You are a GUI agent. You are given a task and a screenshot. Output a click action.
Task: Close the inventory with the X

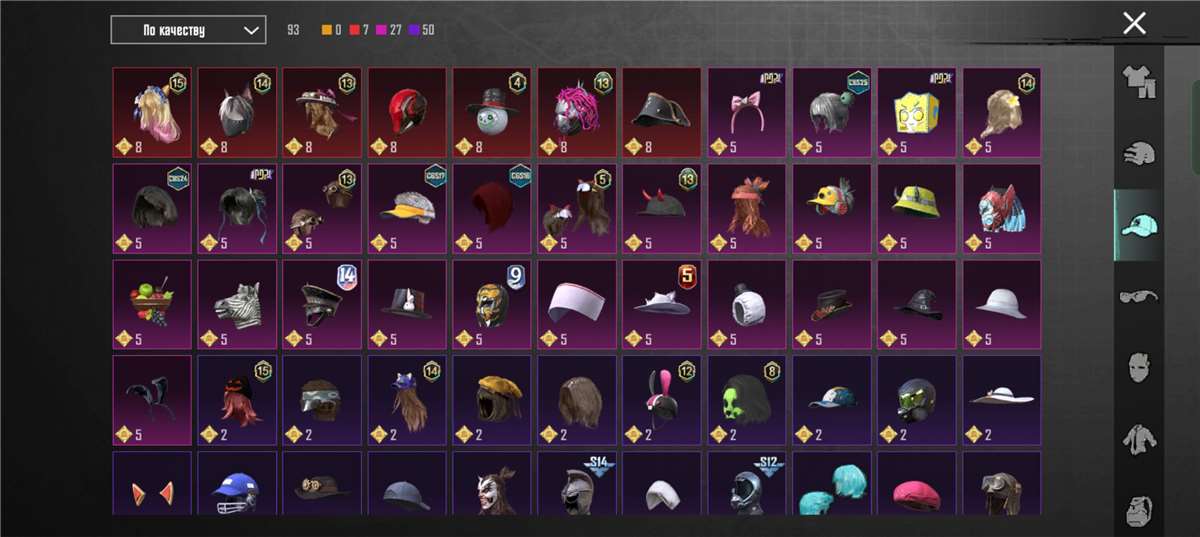[x=1134, y=23]
